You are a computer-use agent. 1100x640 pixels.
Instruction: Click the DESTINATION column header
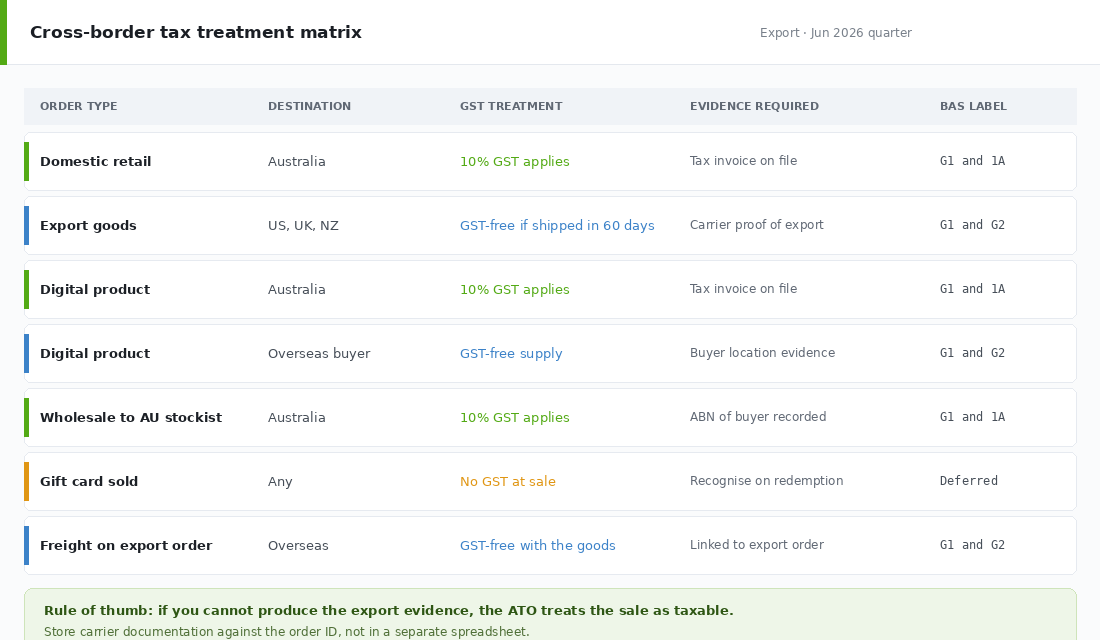309,106
